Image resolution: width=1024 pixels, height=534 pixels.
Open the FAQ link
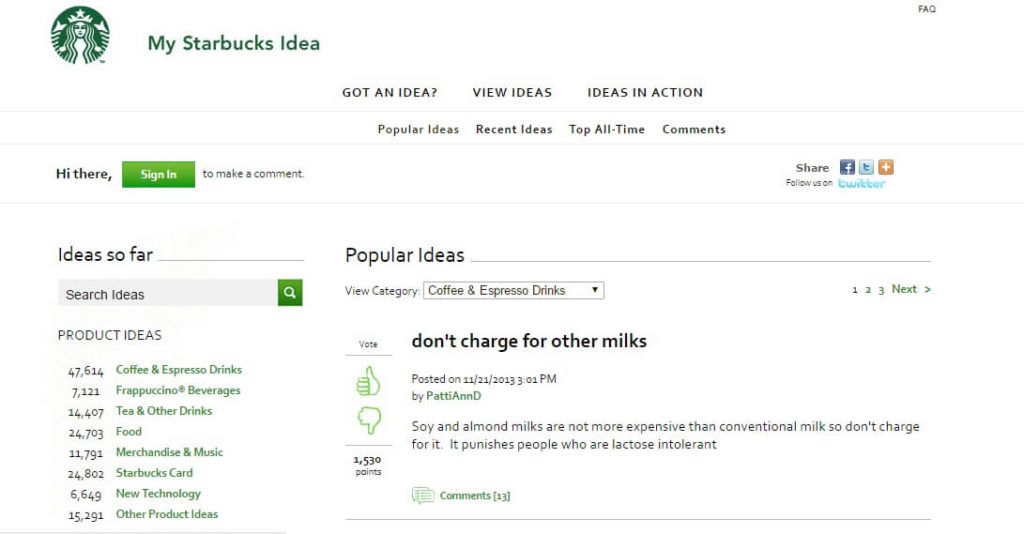(927, 9)
